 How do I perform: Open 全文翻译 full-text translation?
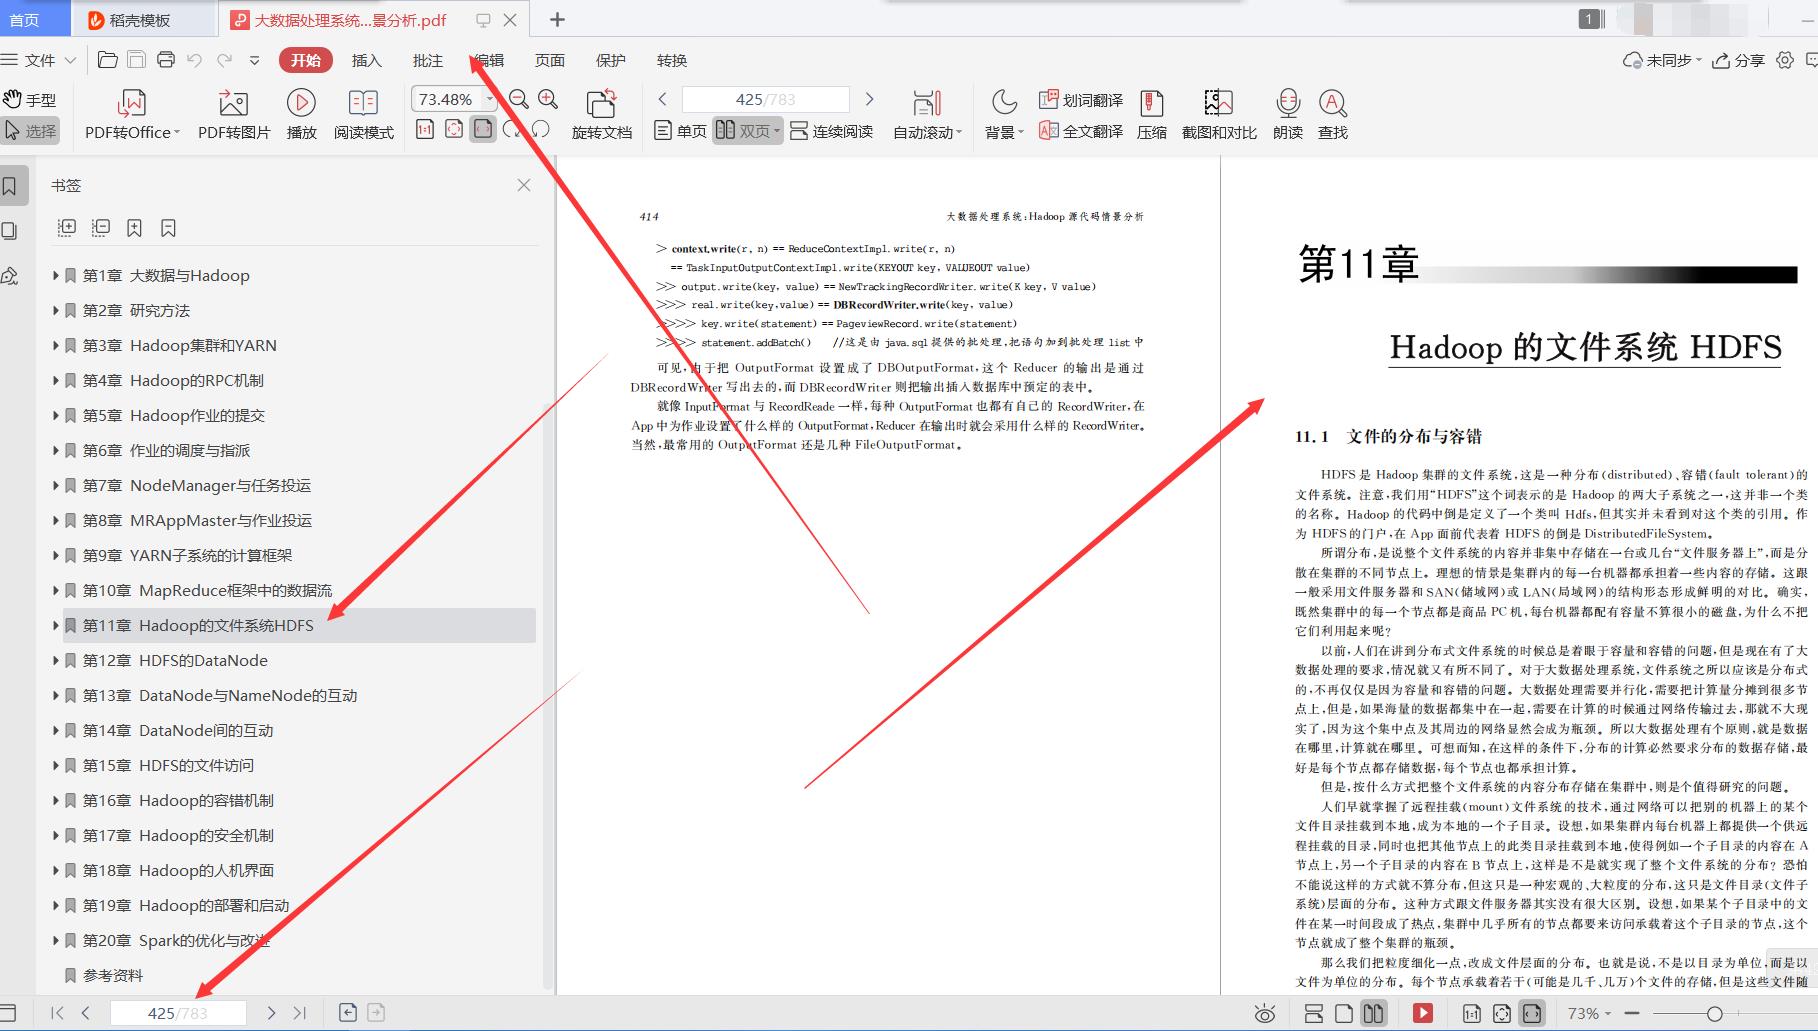click(1081, 131)
